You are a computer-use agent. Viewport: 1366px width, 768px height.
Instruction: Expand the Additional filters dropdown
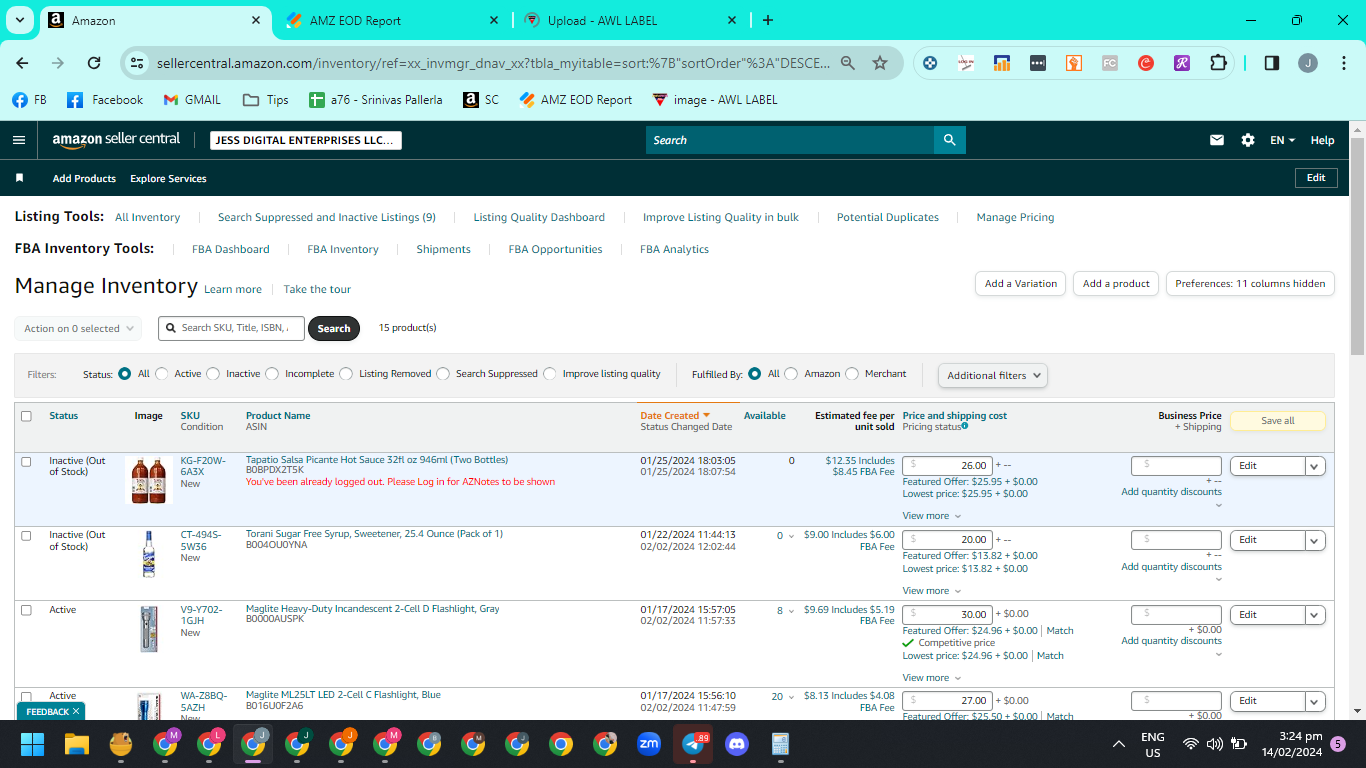point(993,376)
